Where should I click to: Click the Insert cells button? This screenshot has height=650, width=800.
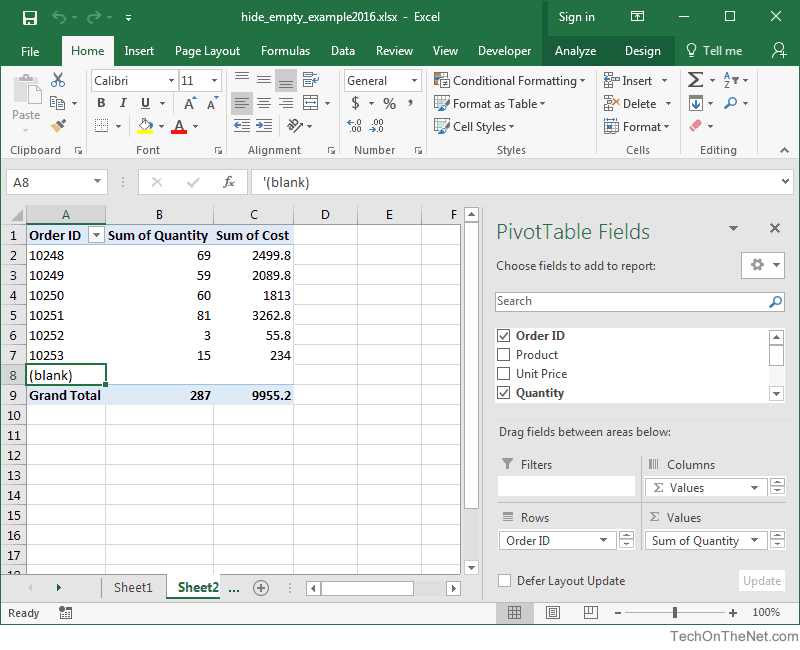pos(629,81)
